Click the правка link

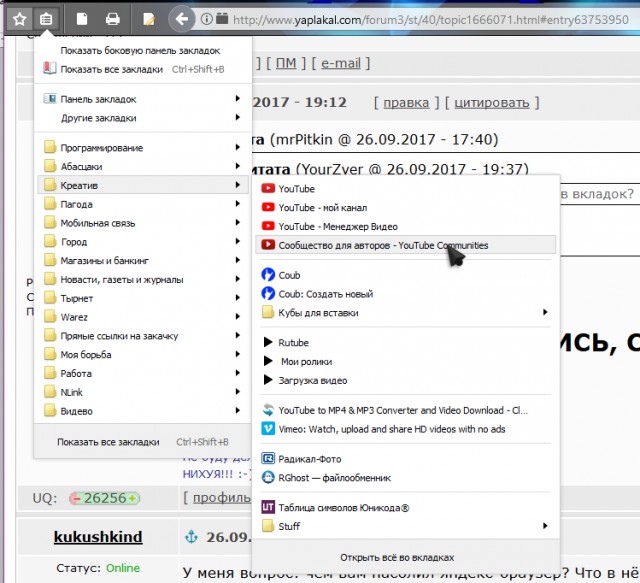pyautogui.click(x=406, y=103)
